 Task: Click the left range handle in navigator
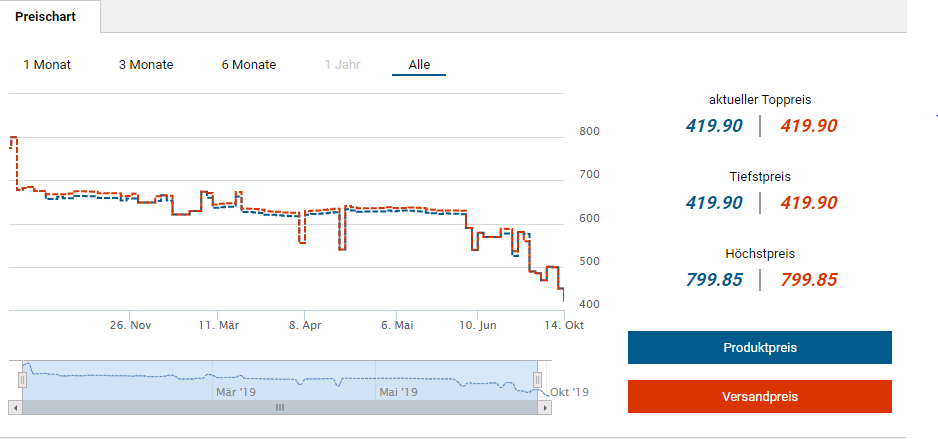(22, 380)
